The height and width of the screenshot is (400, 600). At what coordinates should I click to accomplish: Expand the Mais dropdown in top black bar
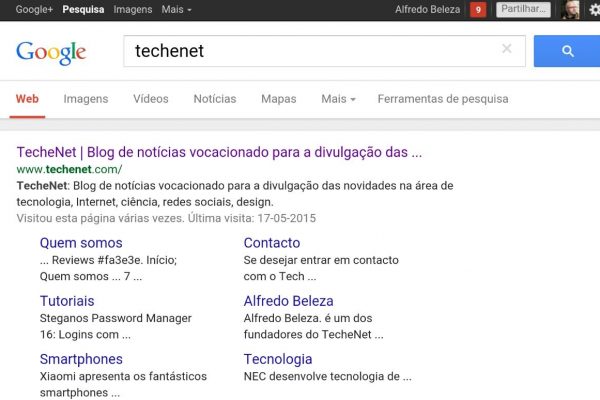176,10
